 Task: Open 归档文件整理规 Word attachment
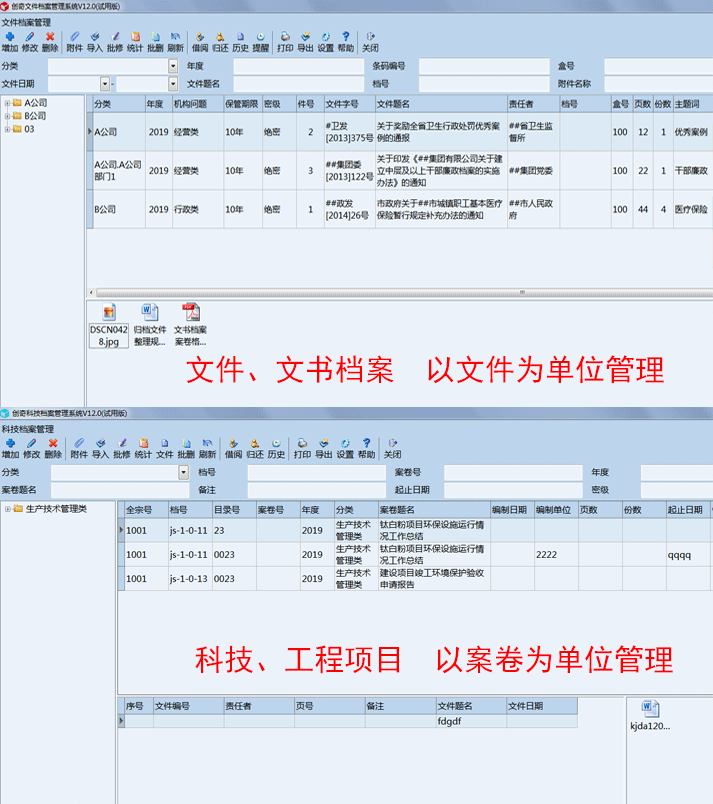click(x=150, y=325)
